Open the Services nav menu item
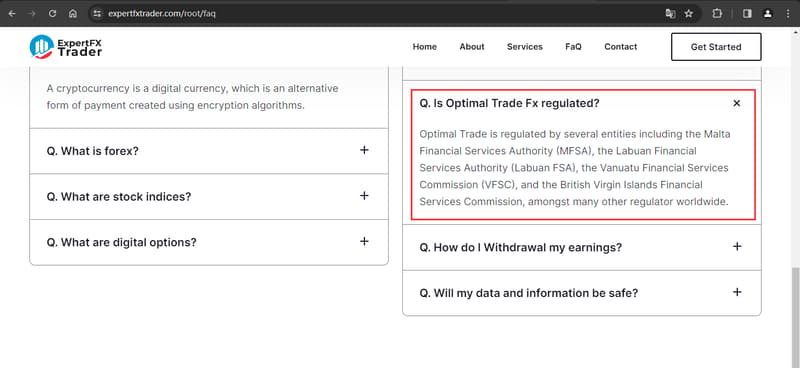 point(524,46)
